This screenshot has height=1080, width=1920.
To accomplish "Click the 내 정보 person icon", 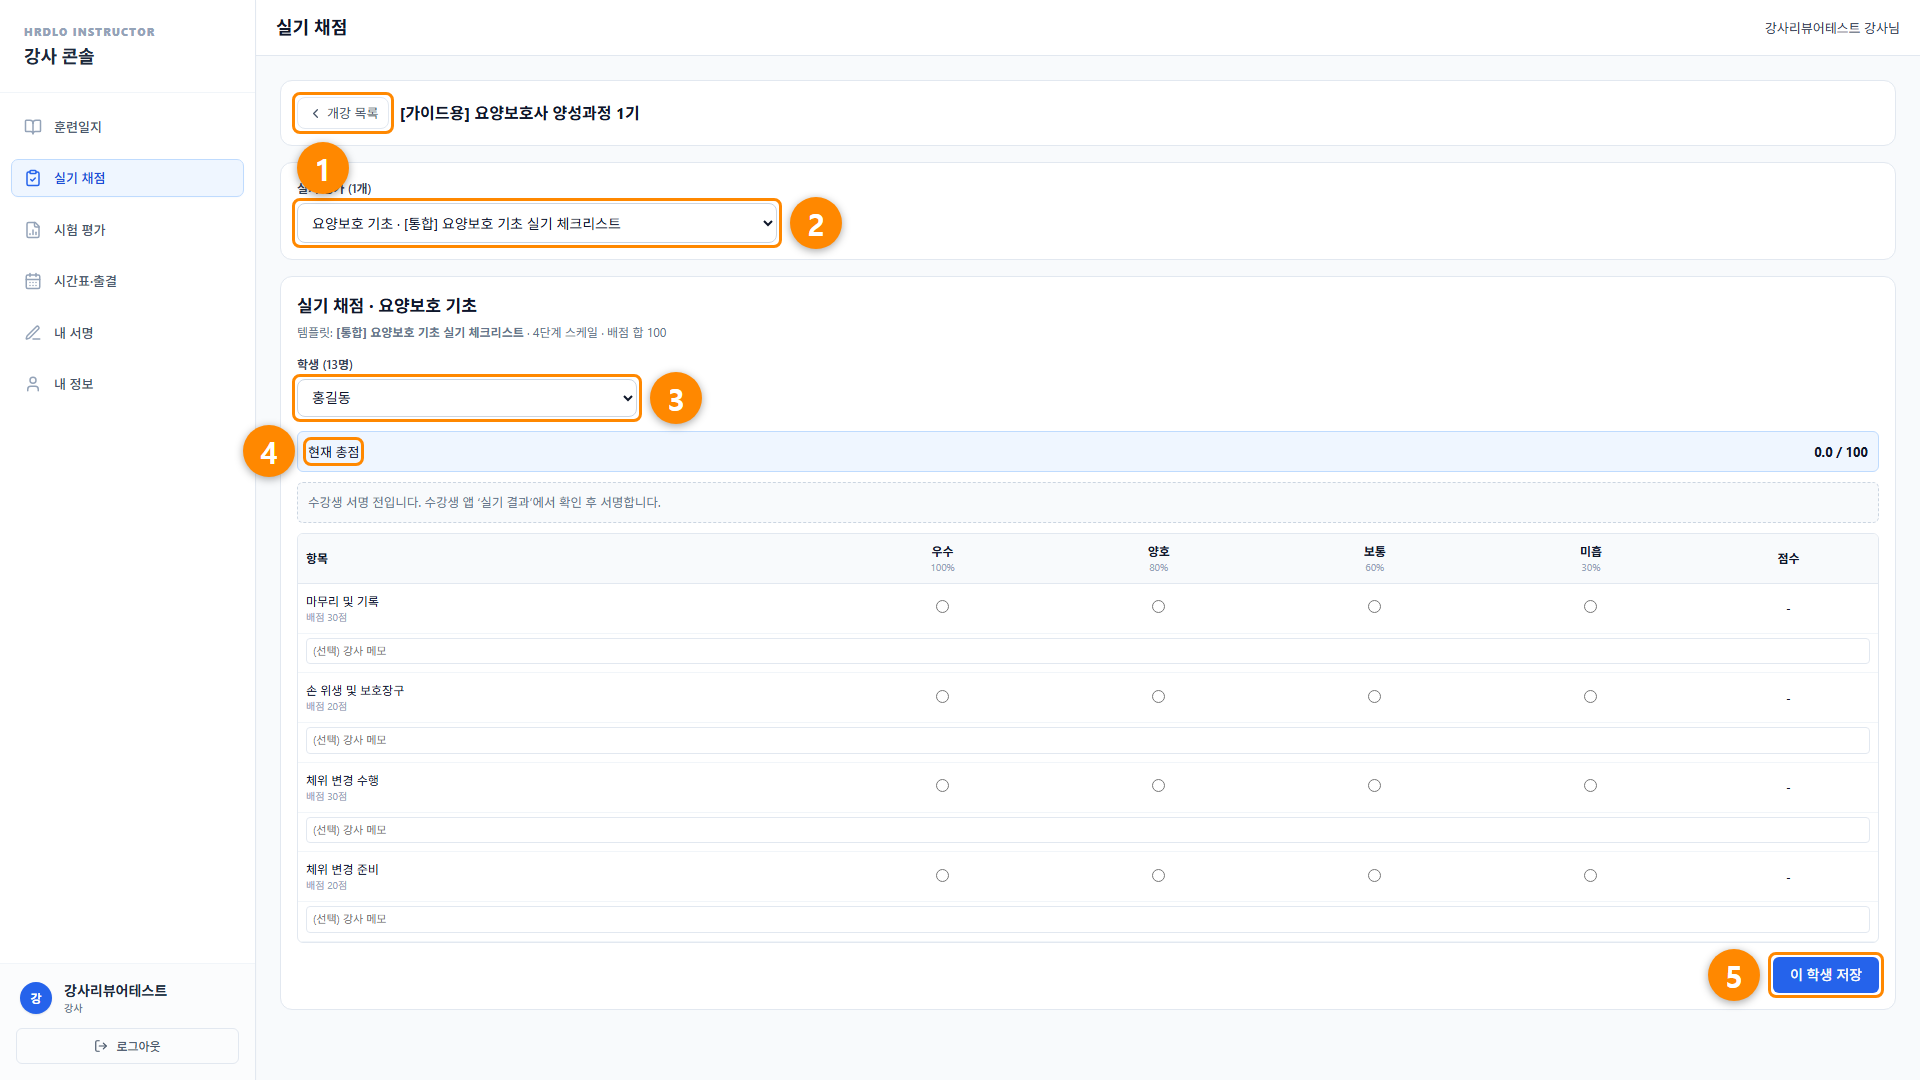I will click(33, 384).
